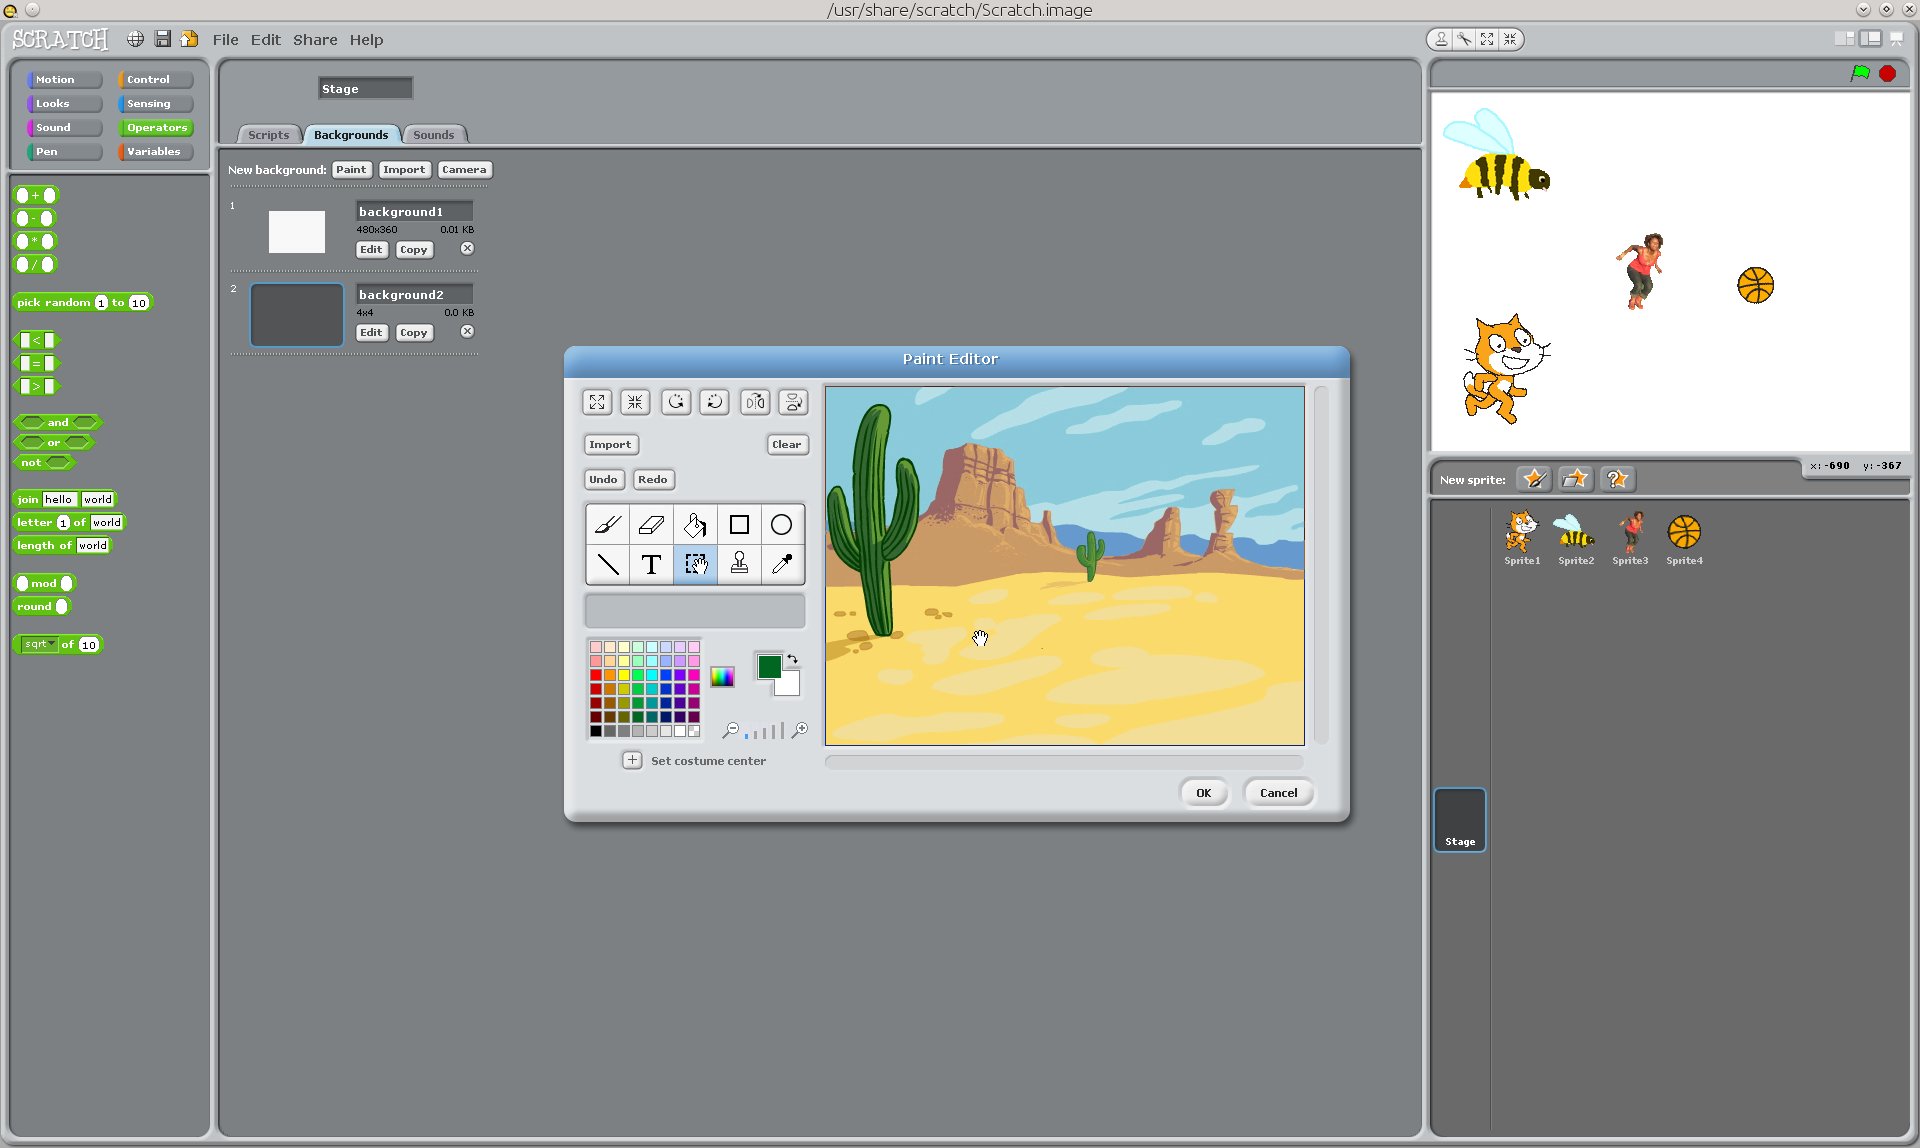Delete background1 with its X button
1920x1148 pixels.
coord(467,249)
